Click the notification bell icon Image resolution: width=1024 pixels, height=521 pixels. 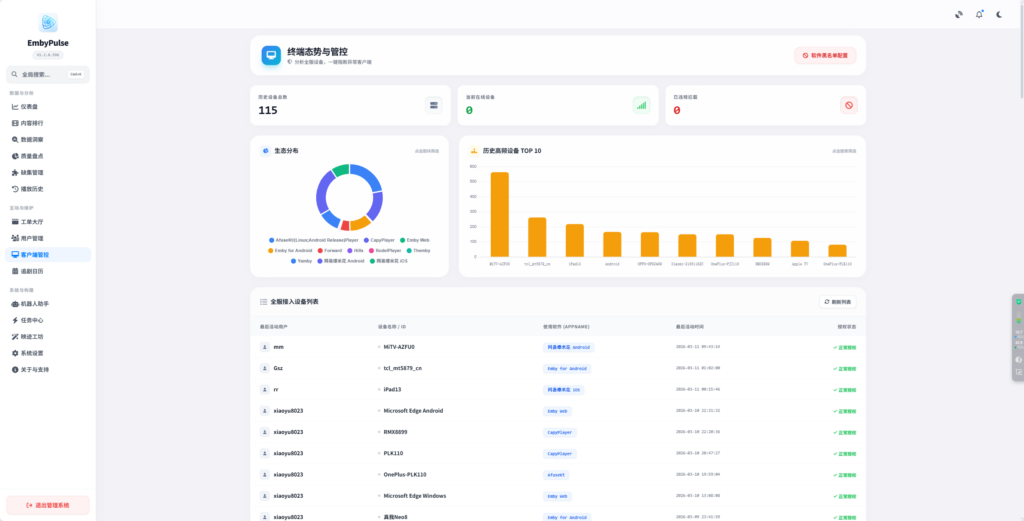click(x=979, y=14)
